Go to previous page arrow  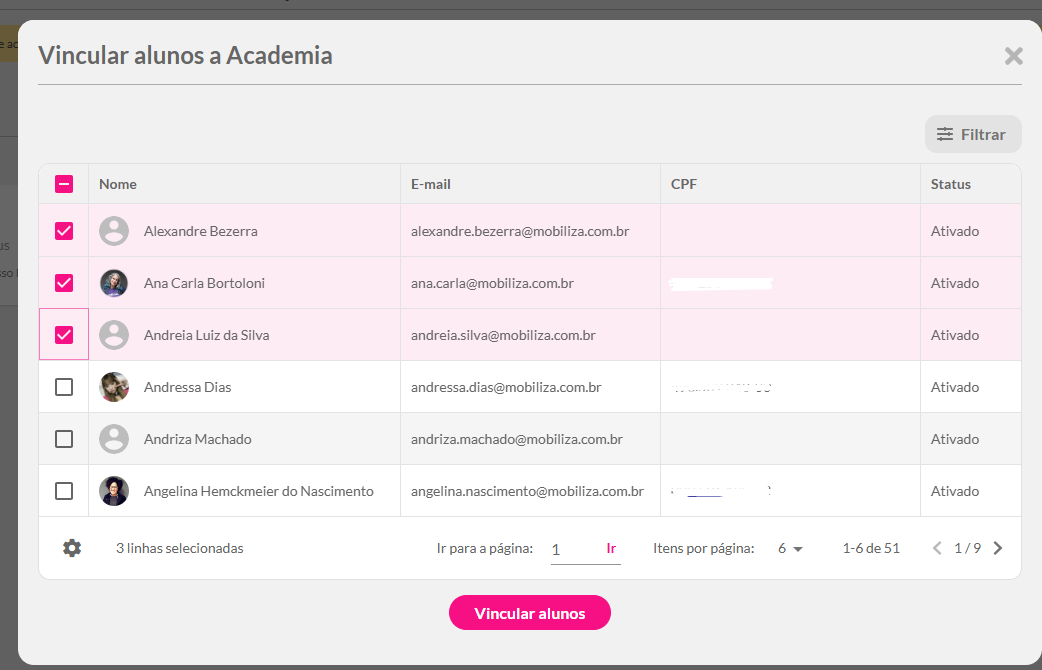coord(937,548)
